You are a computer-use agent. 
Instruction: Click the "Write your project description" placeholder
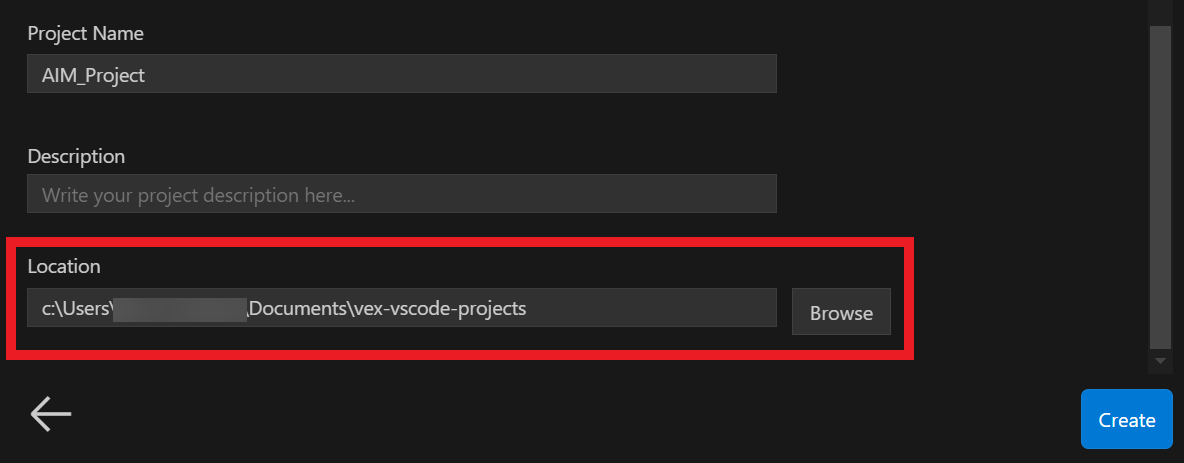pos(198,195)
